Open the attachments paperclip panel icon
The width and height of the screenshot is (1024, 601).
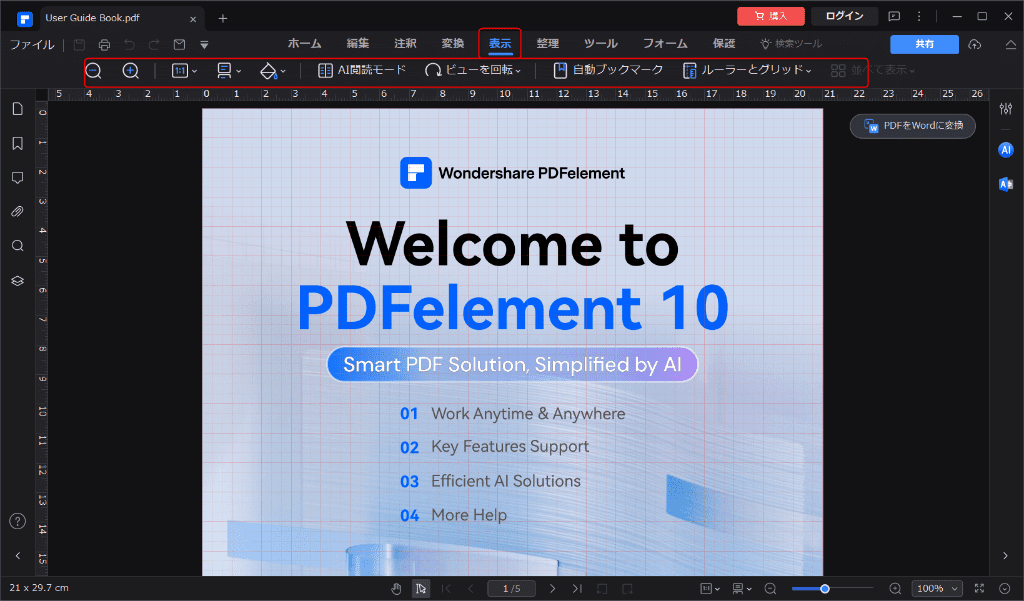tap(18, 212)
